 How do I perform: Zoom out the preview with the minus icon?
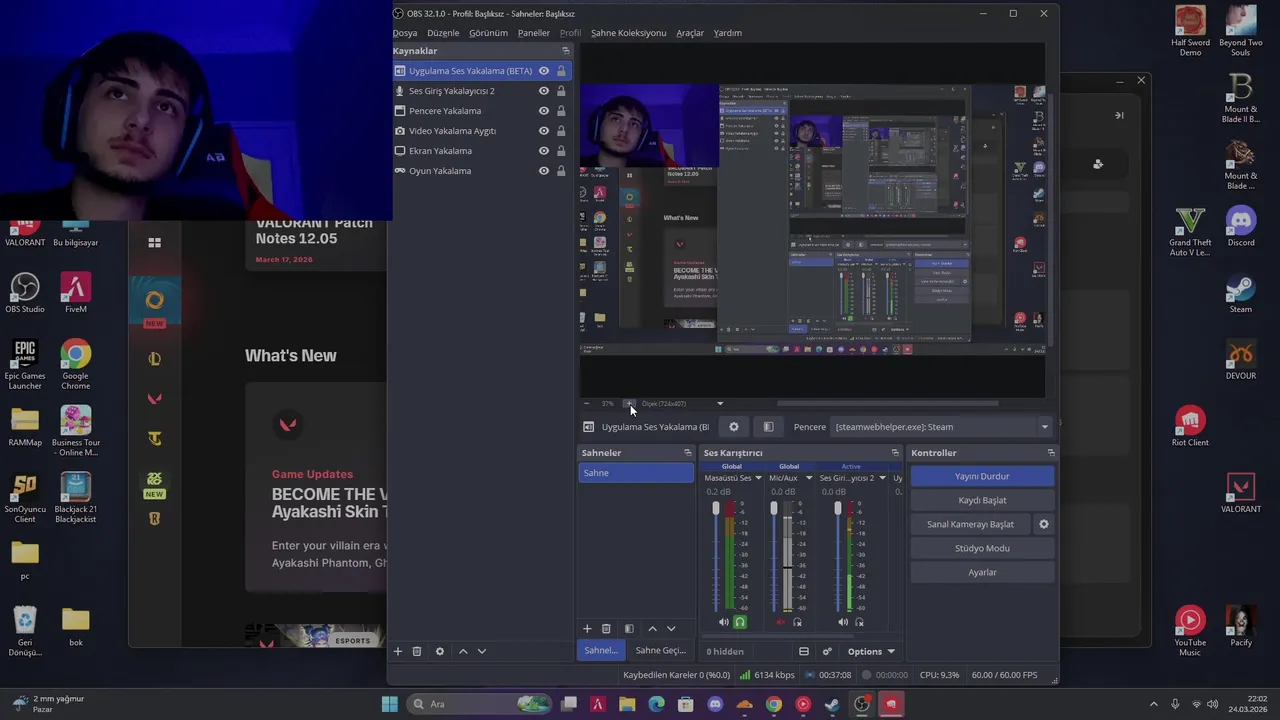[586, 404]
